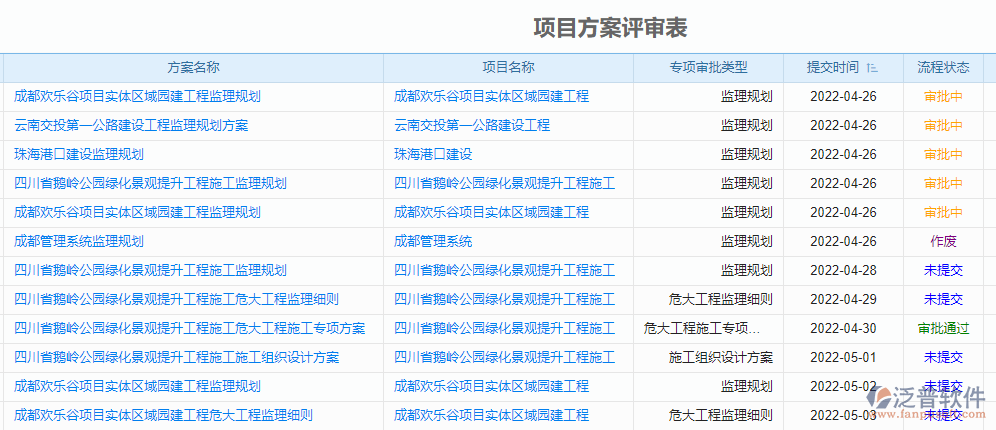The height and width of the screenshot is (430, 996).
Task: Open project link in the 2022-05-01 row
Action: [x=504, y=358]
